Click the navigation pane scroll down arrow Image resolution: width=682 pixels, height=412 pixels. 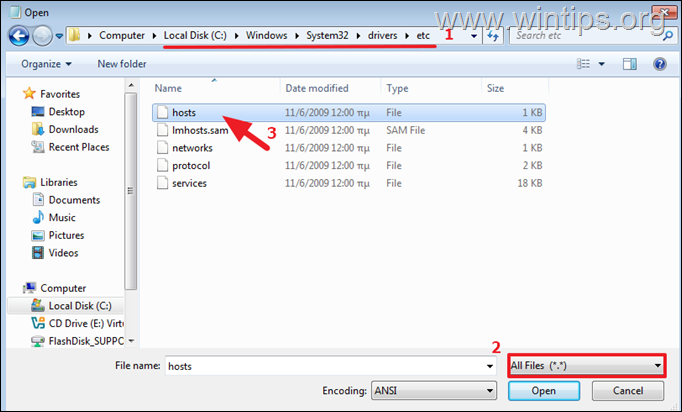click(131, 341)
